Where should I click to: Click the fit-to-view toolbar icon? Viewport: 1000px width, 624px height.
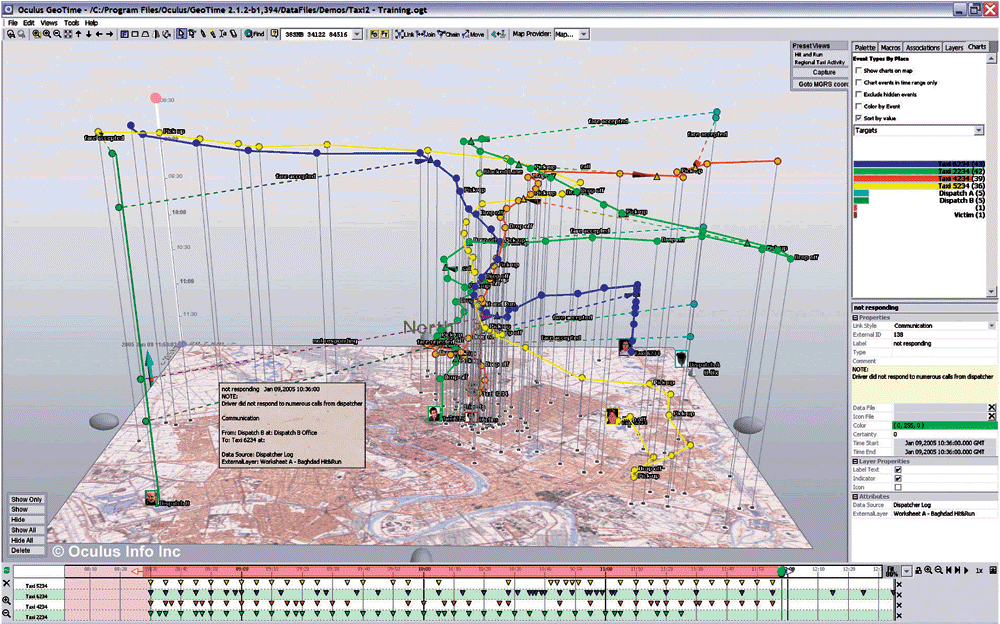(x=68, y=34)
